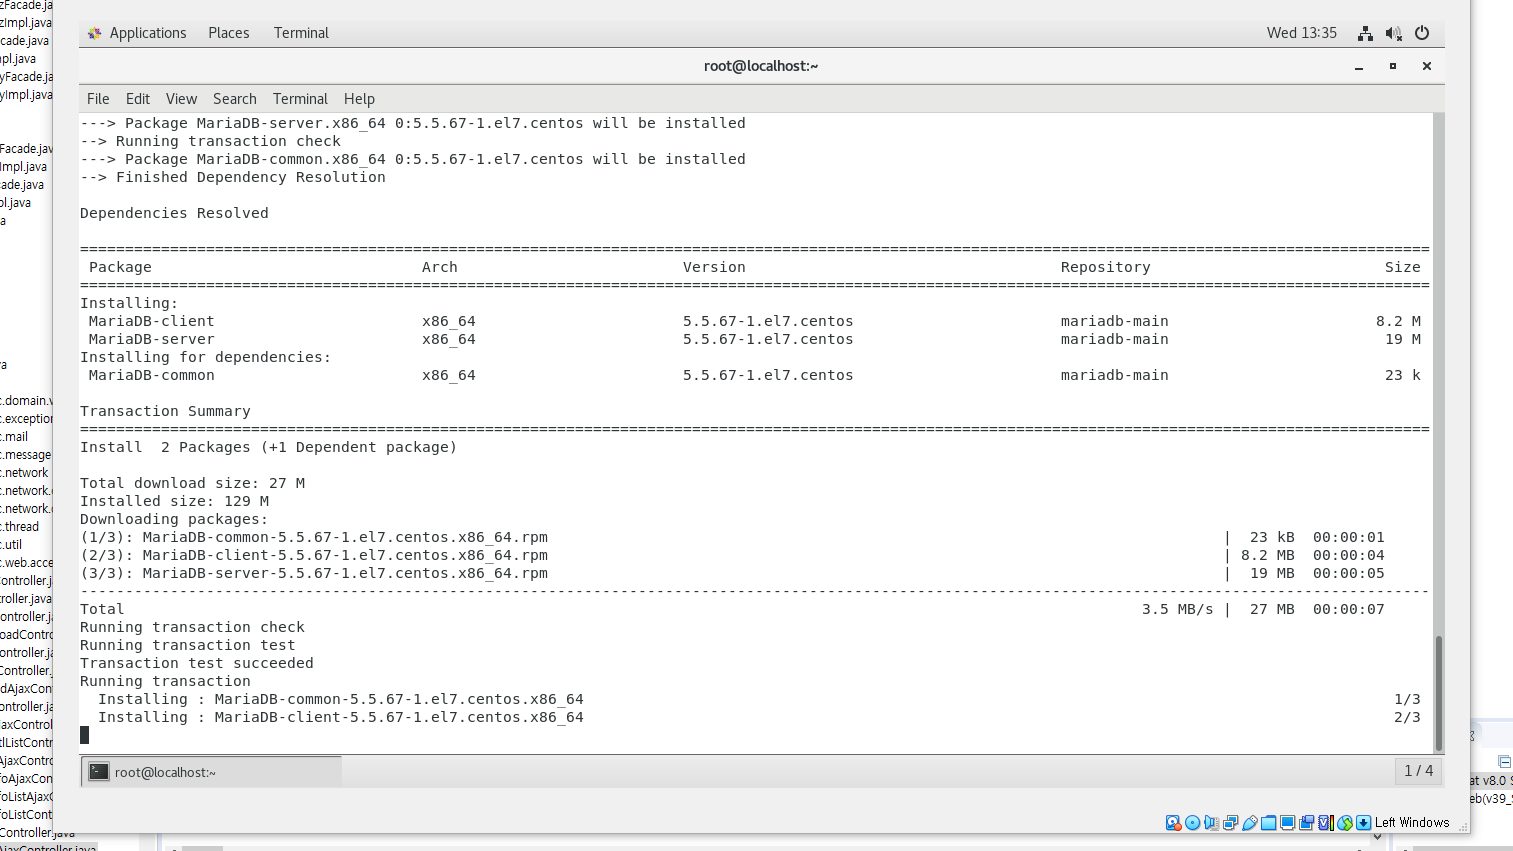Screen dimensions: 1513x851
Task: Click the VirtualBox audio status icon
Action: pyautogui.click(x=1211, y=823)
